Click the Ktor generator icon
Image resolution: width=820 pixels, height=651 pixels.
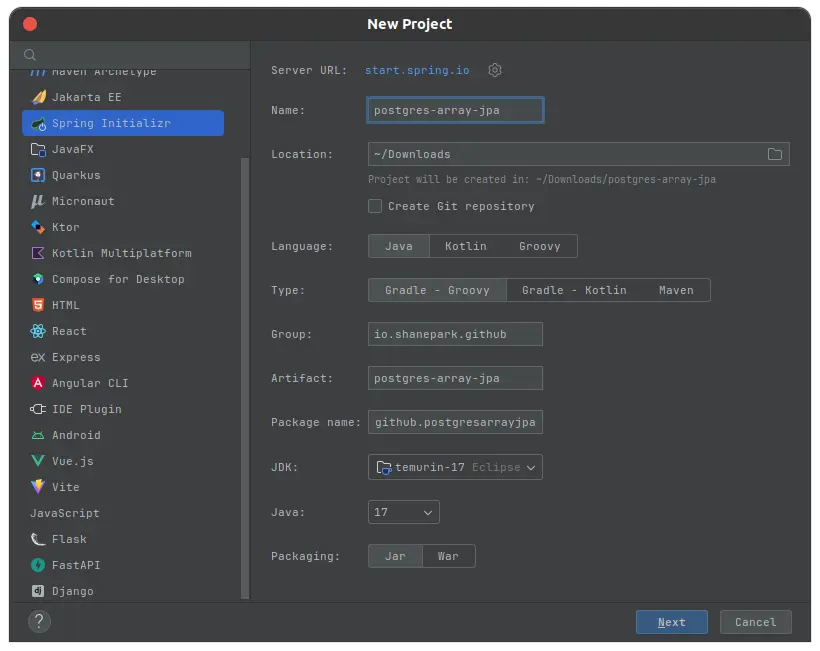(38, 227)
